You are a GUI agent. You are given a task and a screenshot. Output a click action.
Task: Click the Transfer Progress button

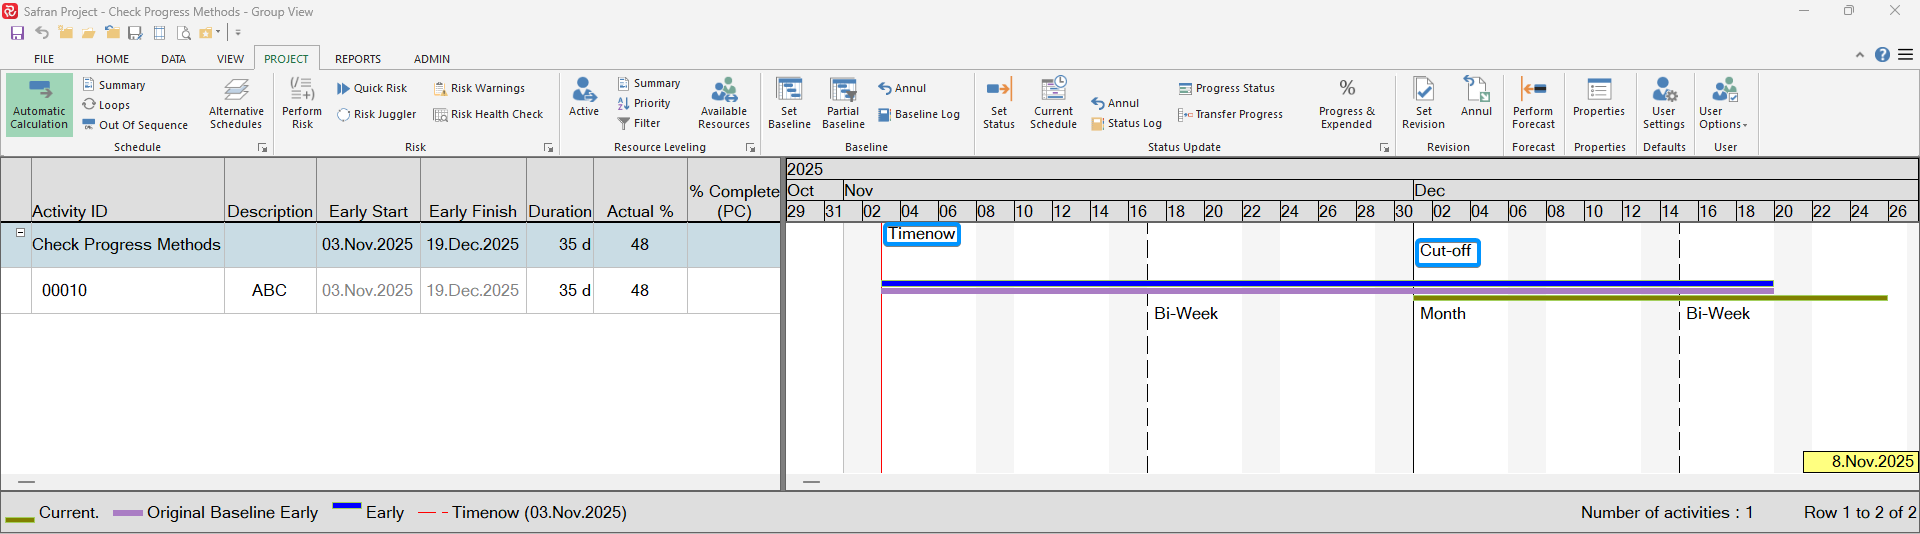(x=1230, y=115)
